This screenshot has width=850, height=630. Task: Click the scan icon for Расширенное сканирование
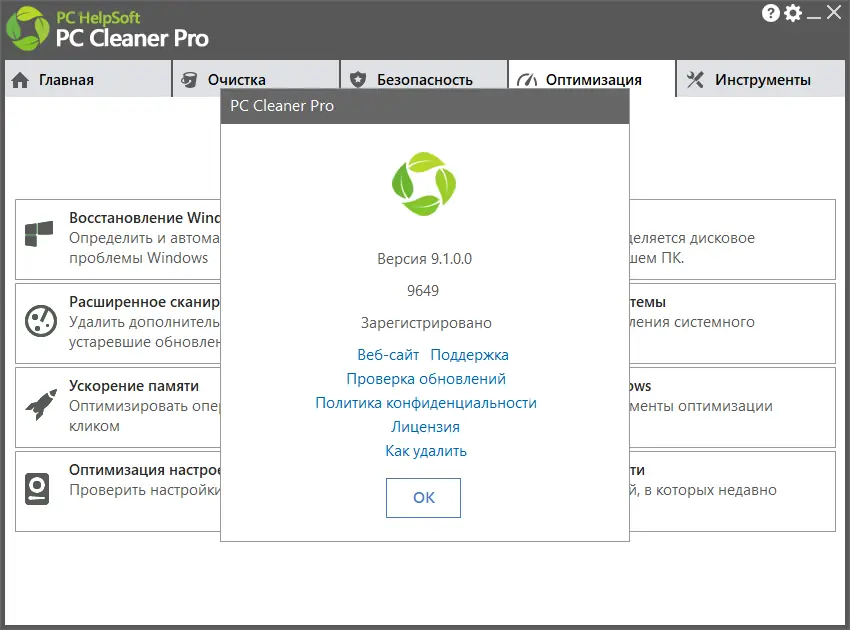coord(41,321)
